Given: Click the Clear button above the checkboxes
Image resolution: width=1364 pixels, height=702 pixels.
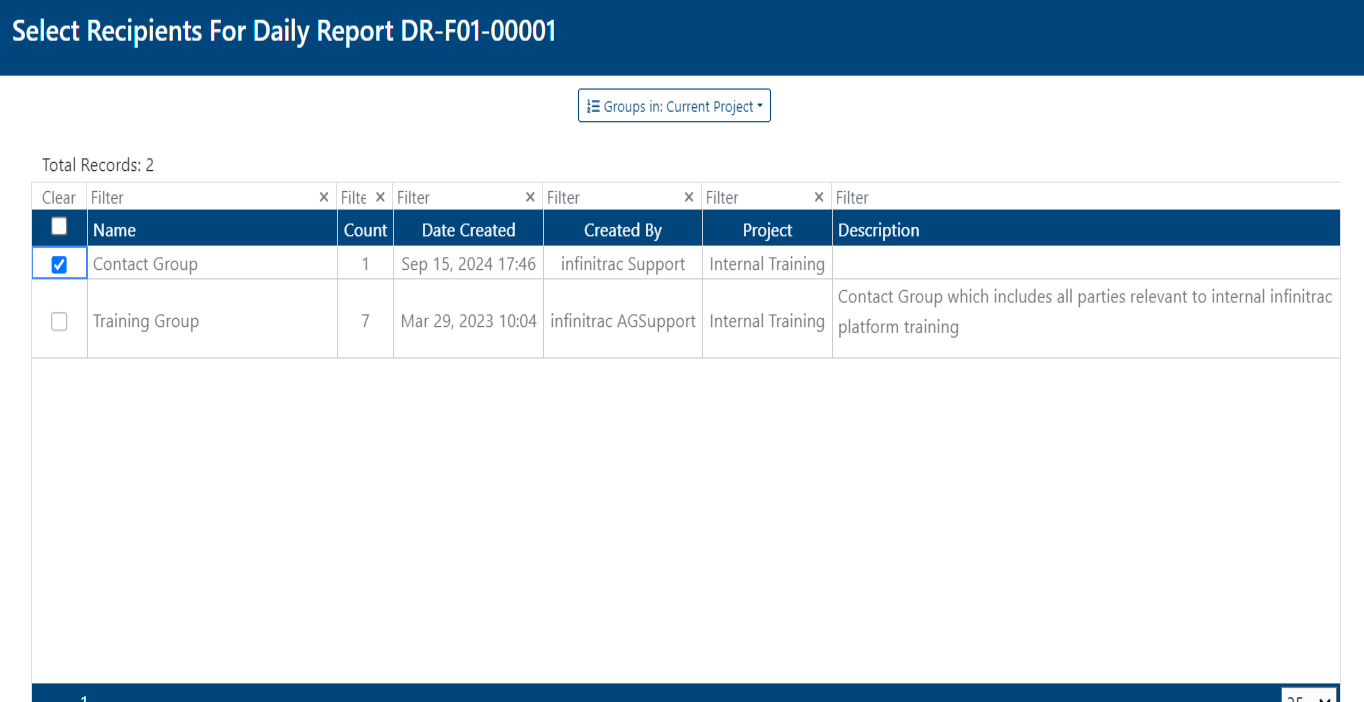Looking at the screenshot, I should pyautogui.click(x=59, y=198).
